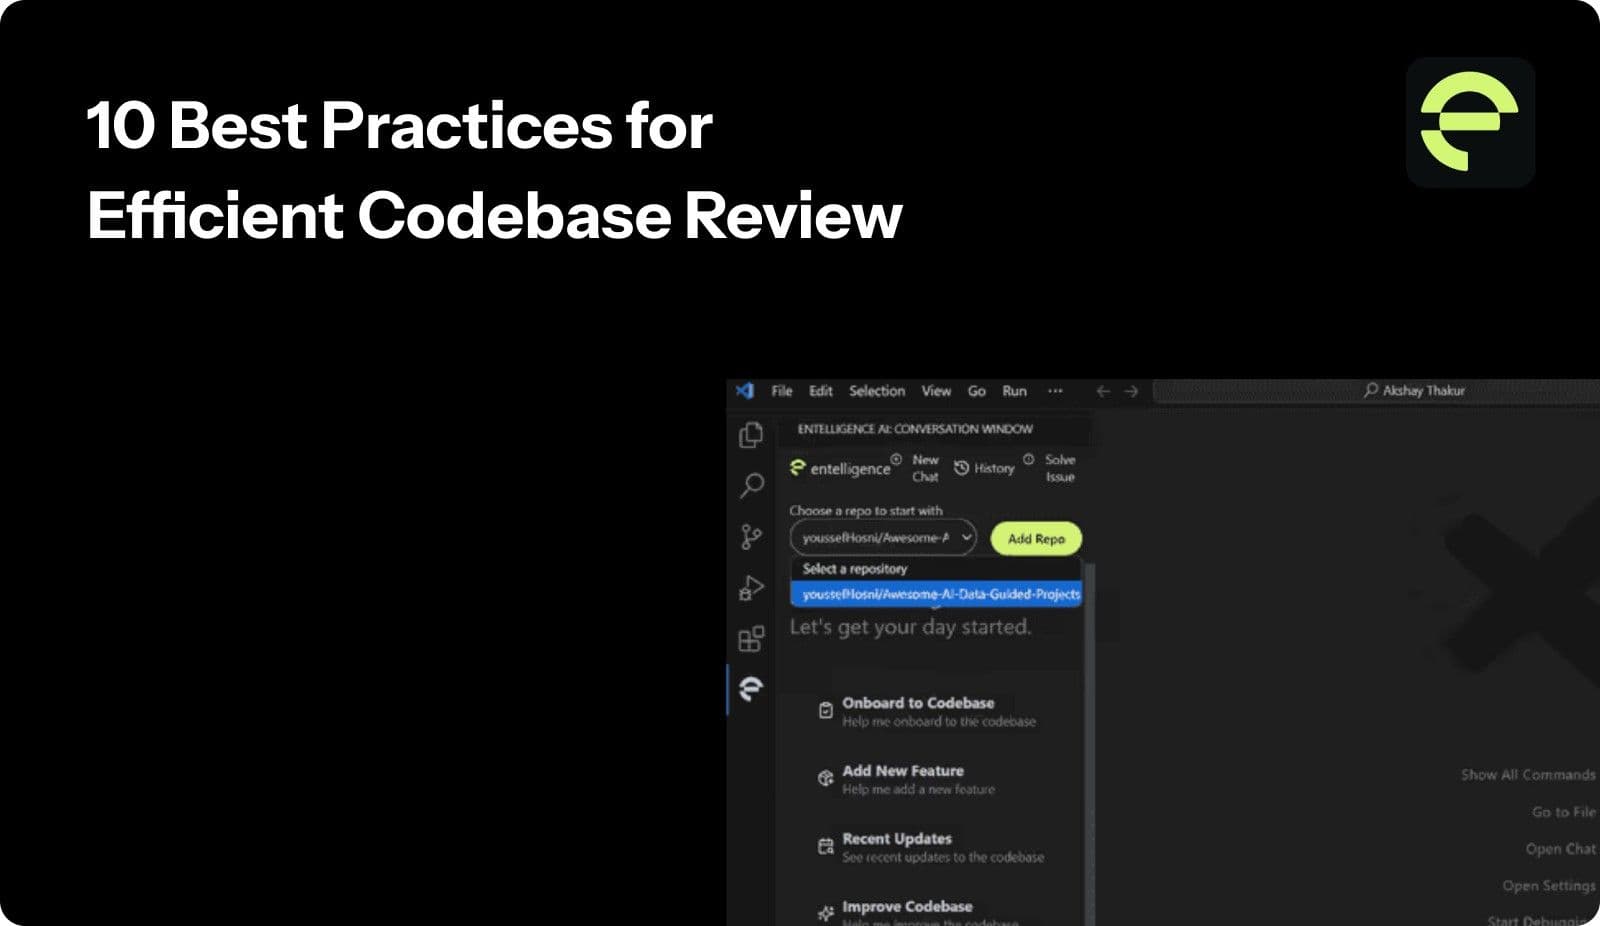Click 'Let's get your day started.' text
The width and height of the screenshot is (1600, 926).
point(910,627)
